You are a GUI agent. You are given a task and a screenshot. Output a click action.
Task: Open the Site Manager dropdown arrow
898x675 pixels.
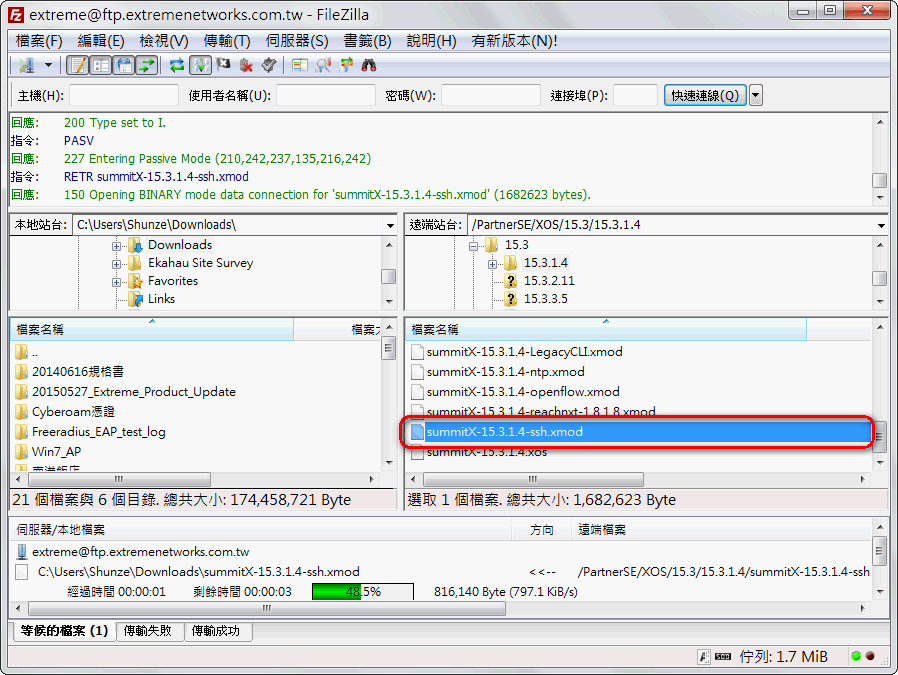click(49, 65)
